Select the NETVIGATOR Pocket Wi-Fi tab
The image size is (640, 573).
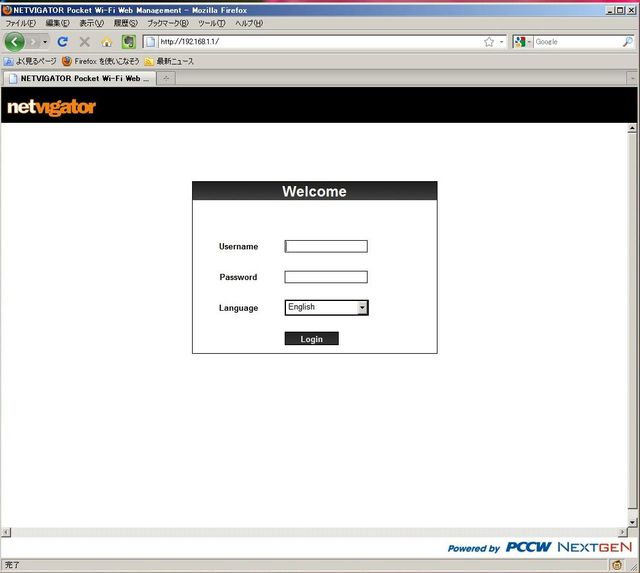coord(78,78)
